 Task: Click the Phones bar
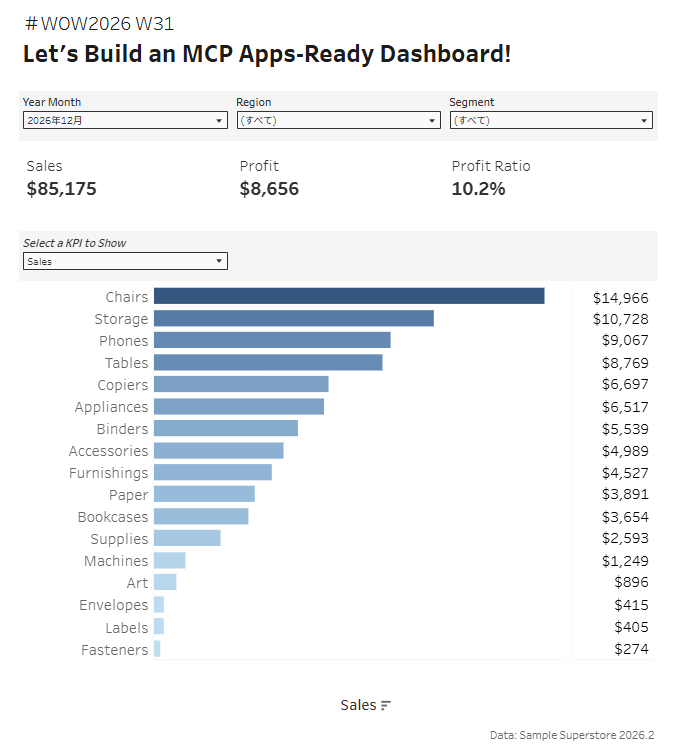click(272, 340)
